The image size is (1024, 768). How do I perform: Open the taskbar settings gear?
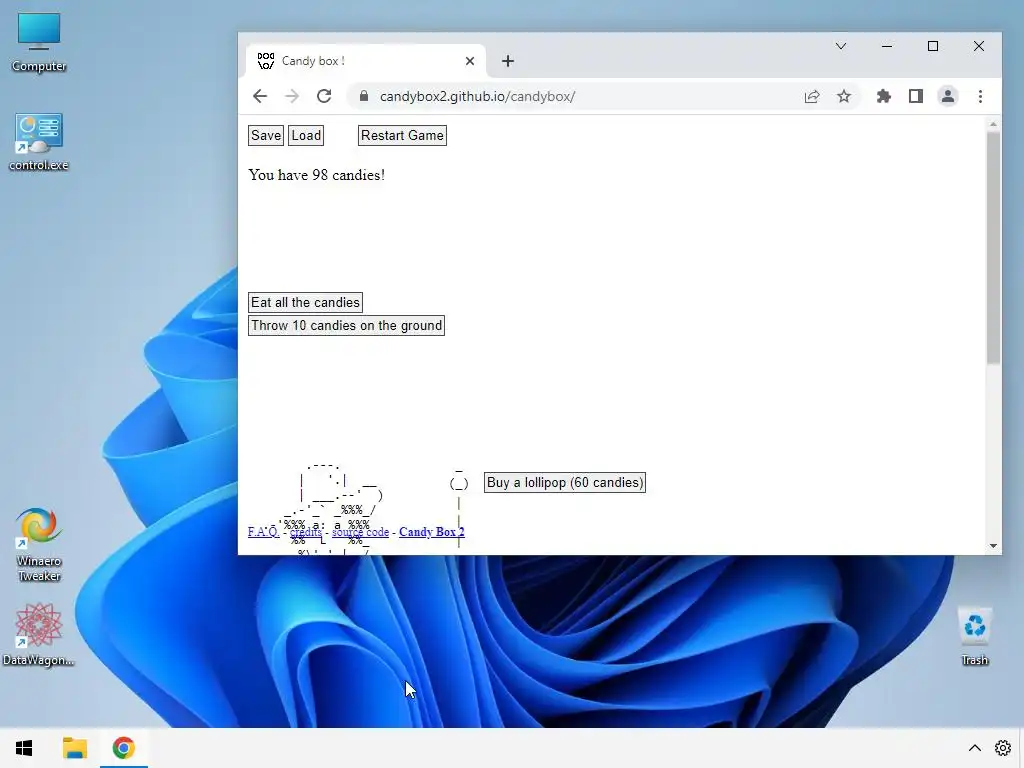pyautogui.click(x=1002, y=748)
